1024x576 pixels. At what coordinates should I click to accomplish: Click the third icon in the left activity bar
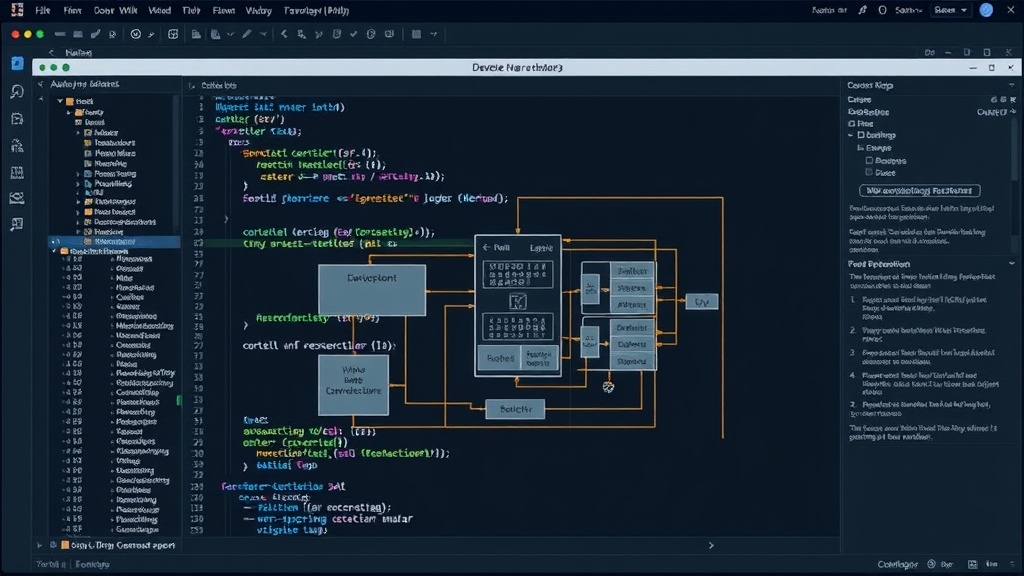[17, 119]
